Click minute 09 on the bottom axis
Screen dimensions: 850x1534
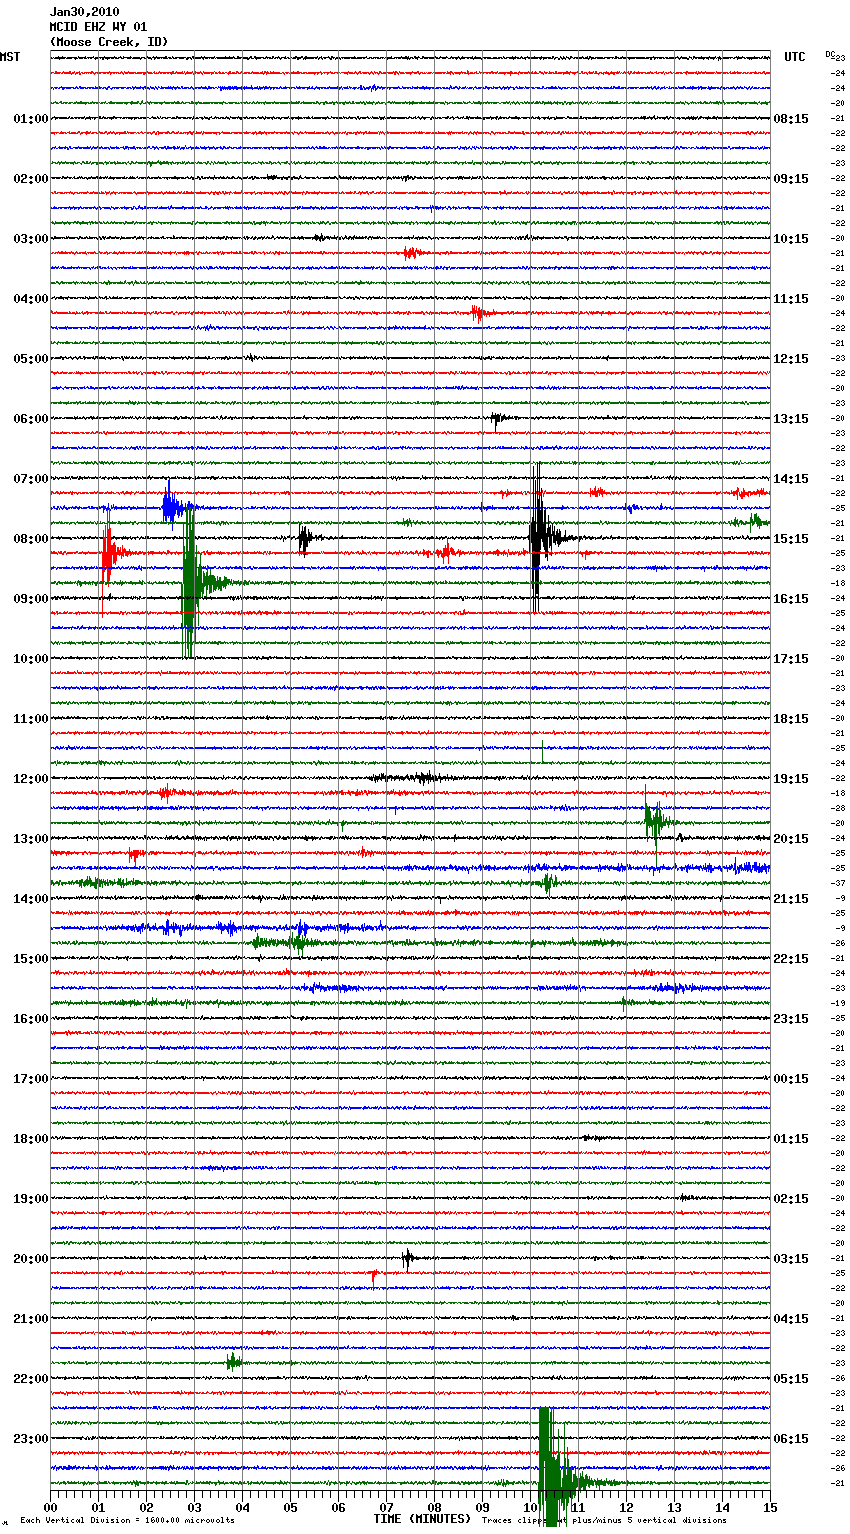coord(482,1507)
